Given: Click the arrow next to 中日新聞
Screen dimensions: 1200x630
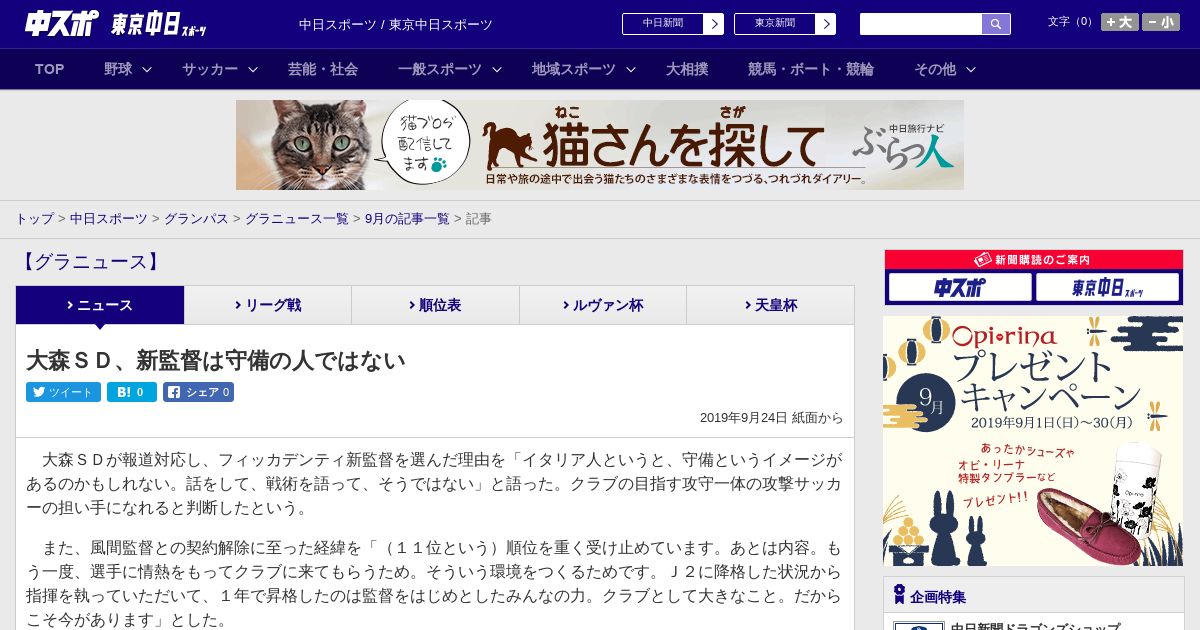Looking at the screenshot, I should pos(714,24).
